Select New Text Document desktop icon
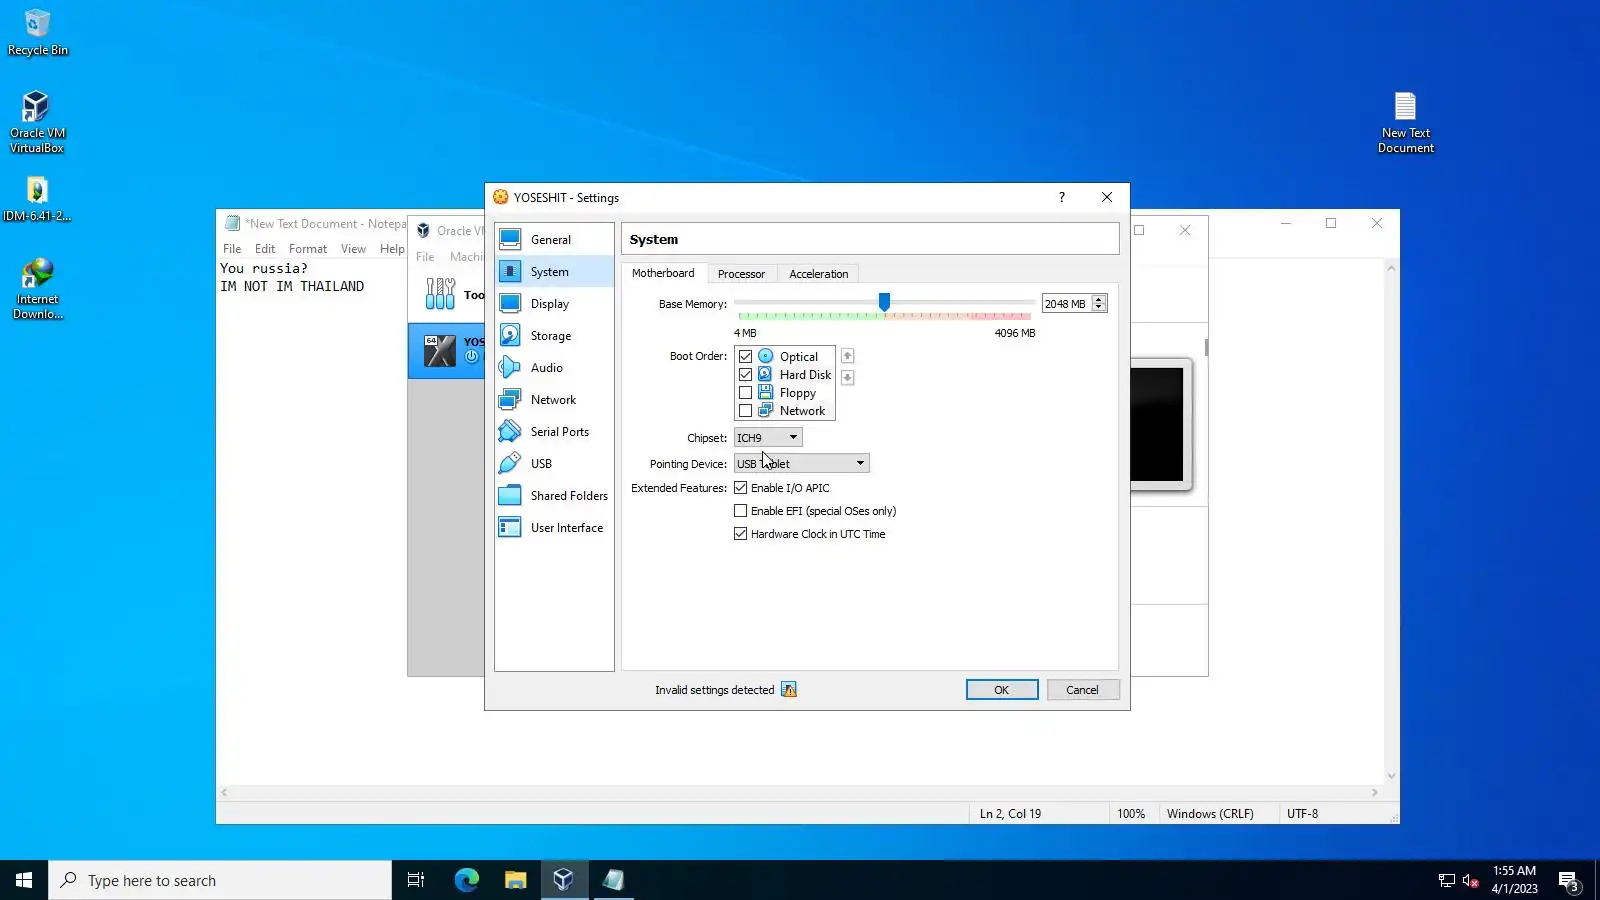Screen dimensions: 1600x900 coord(1405,122)
